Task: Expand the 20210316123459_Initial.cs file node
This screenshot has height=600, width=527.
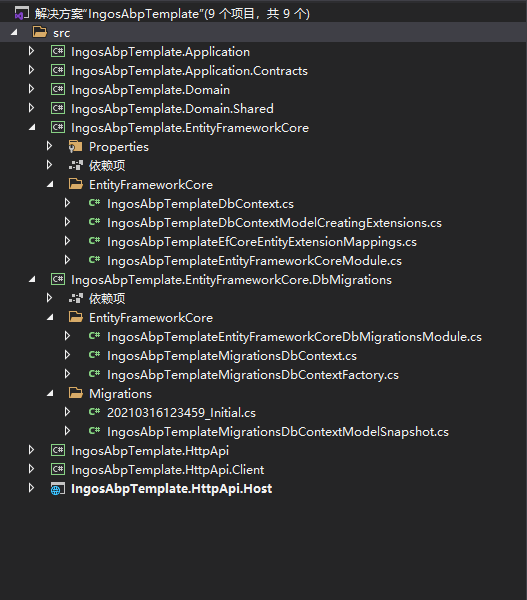Action: [67, 412]
